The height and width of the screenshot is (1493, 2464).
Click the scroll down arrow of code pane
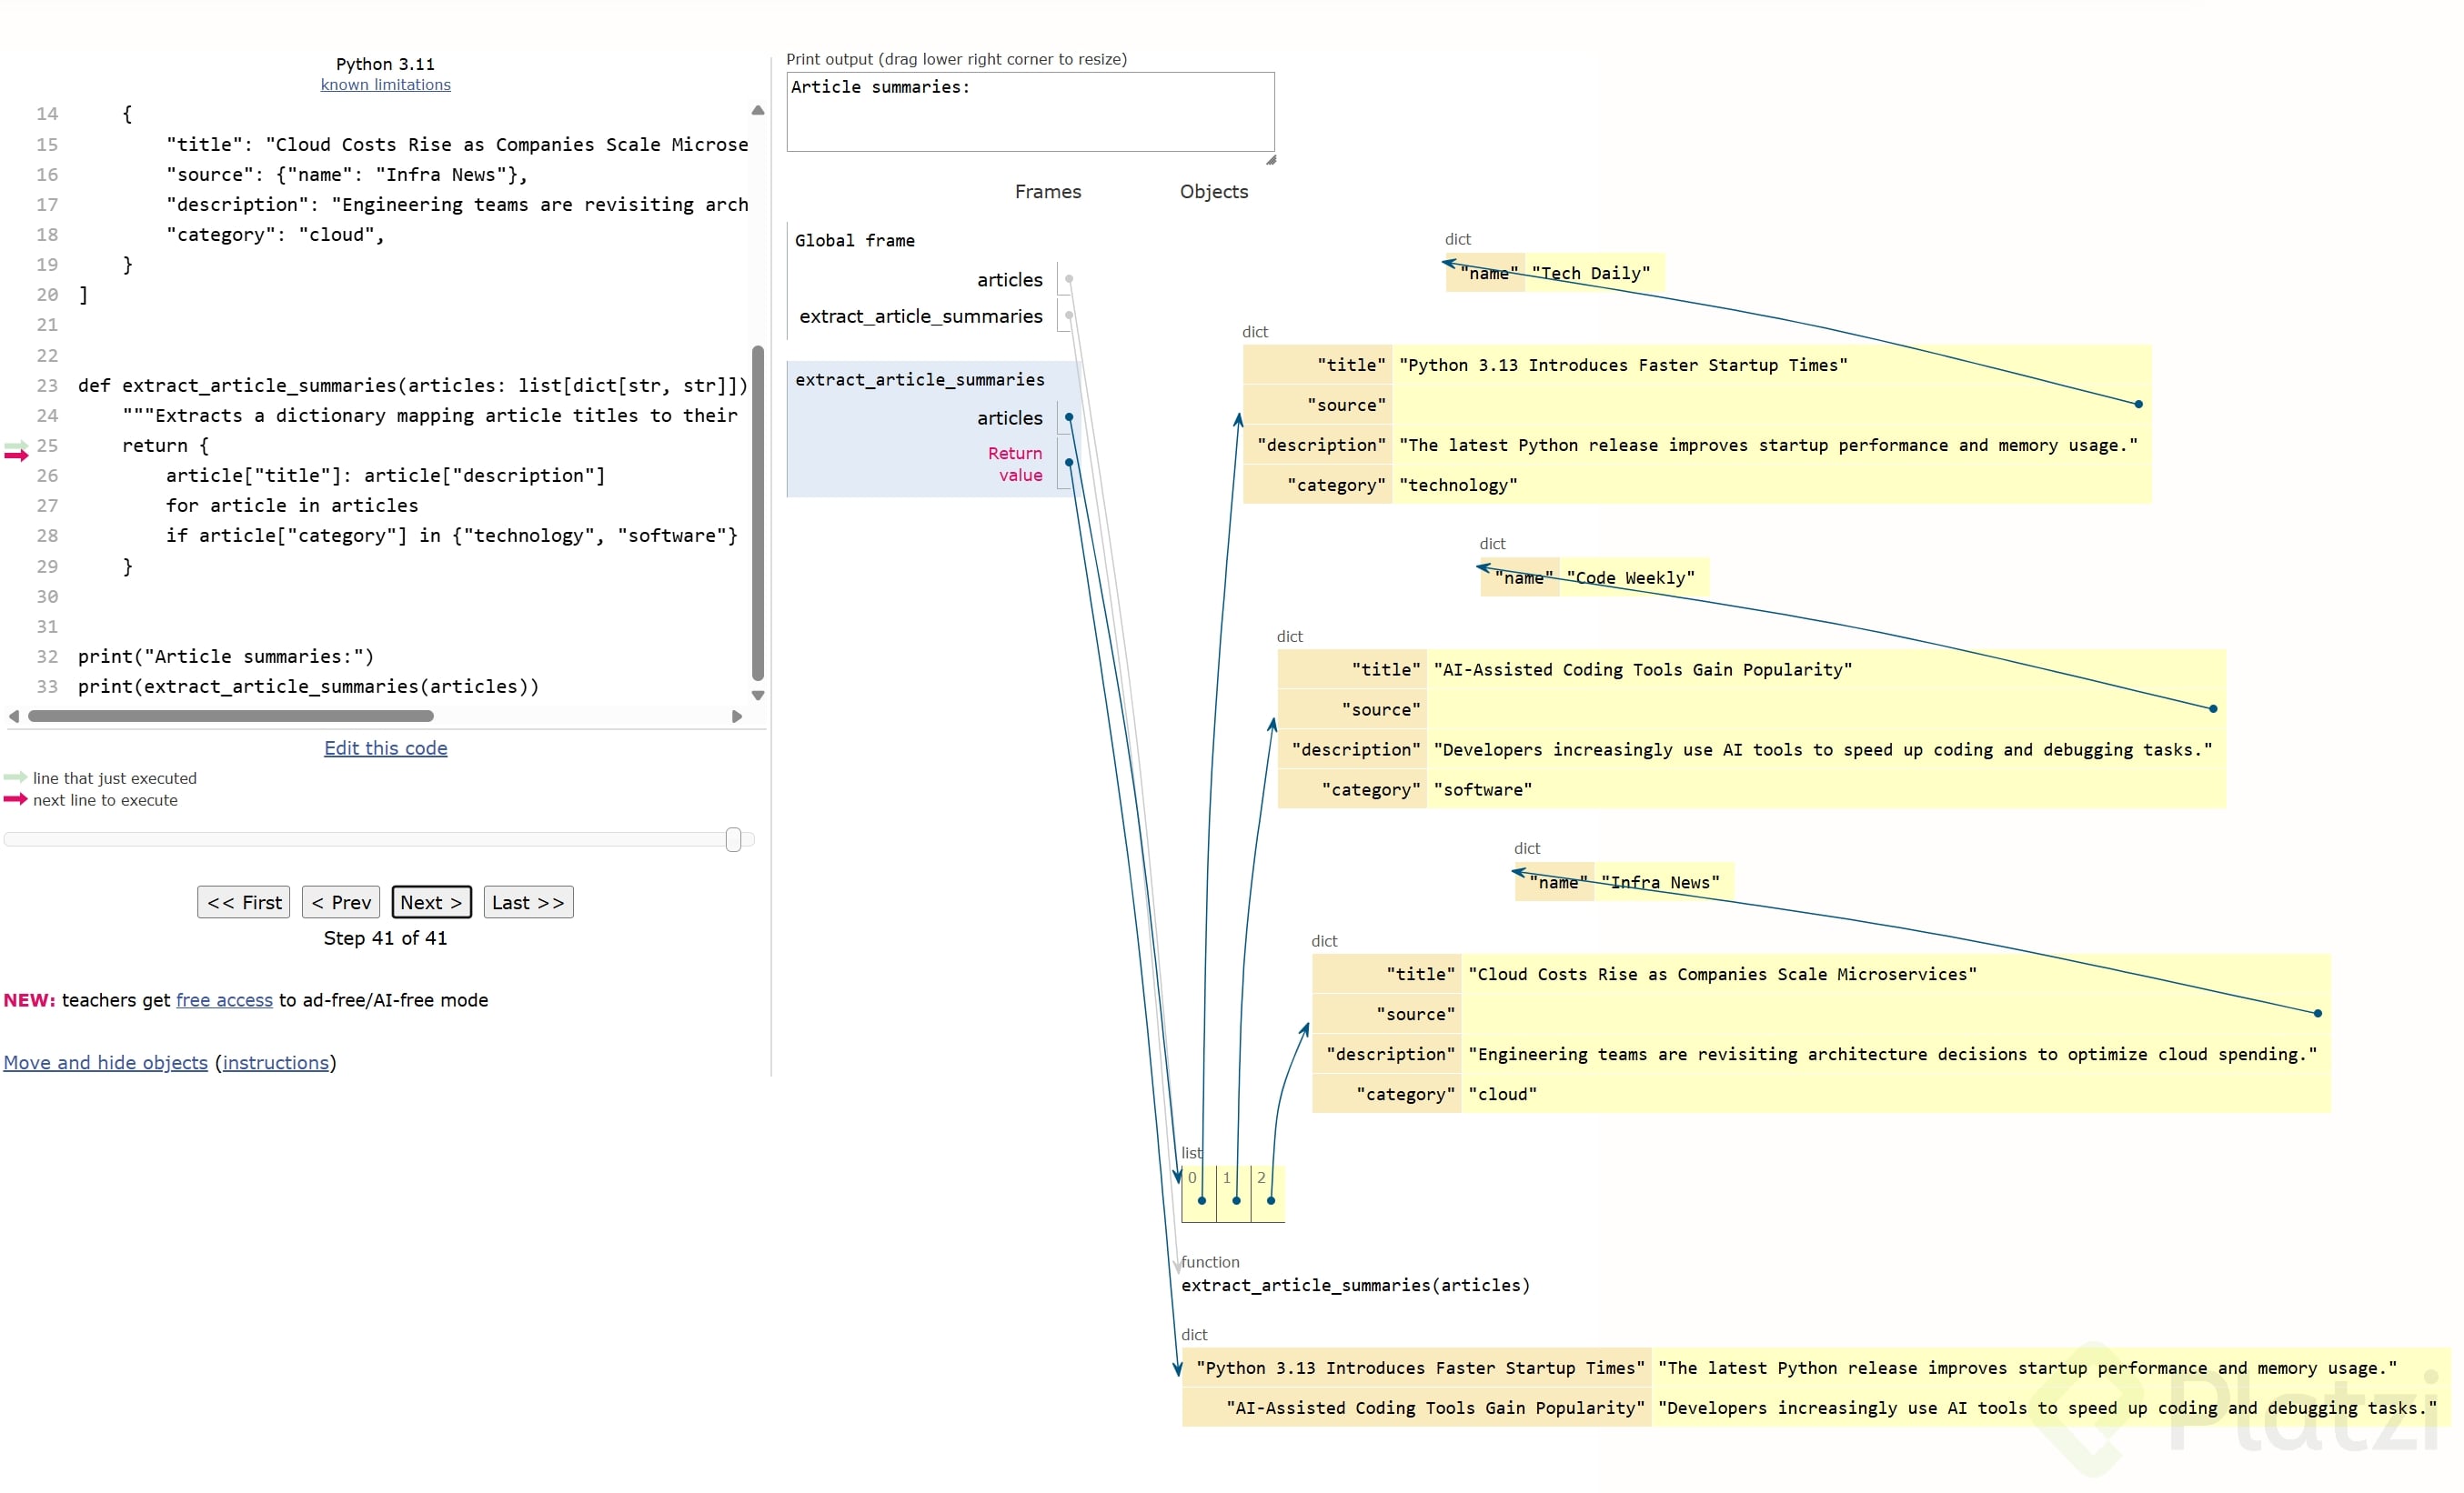coord(758,696)
